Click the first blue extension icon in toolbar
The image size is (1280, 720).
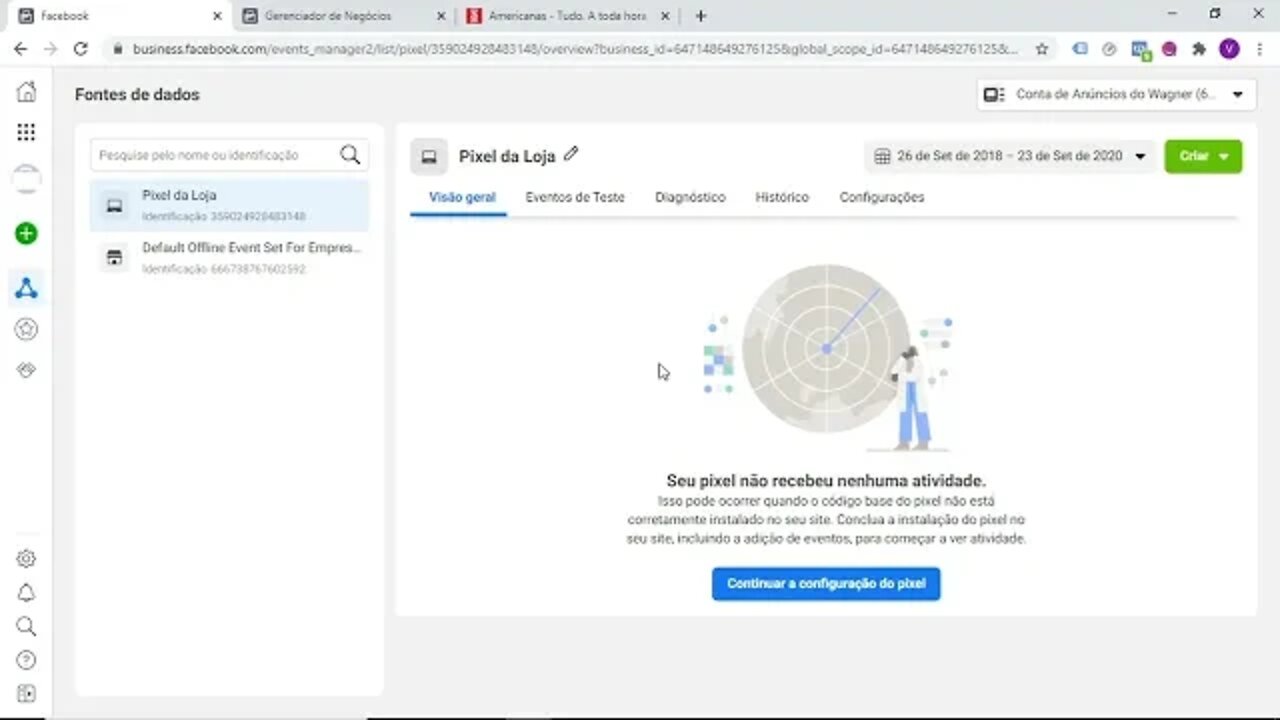click(x=1080, y=48)
